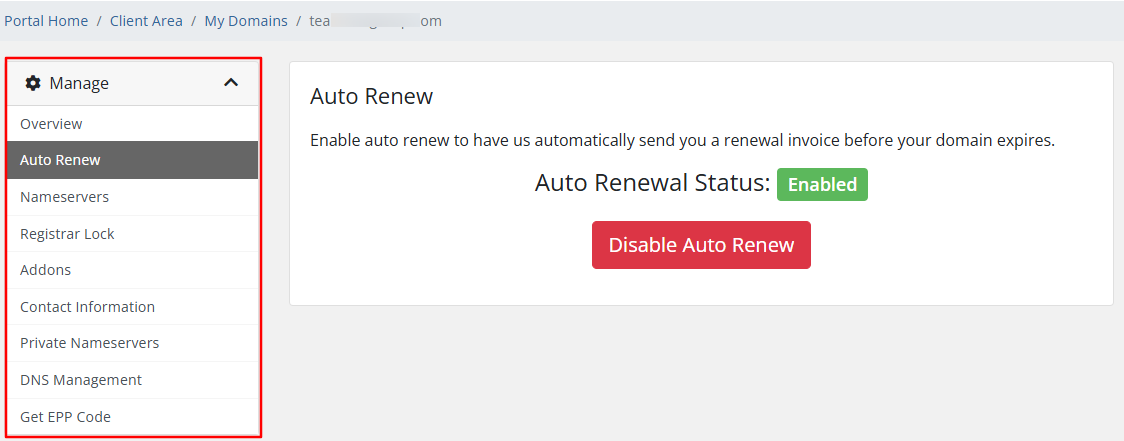
Task: Click the Portal Home breadcrumb
Action: tap(46, 21)
